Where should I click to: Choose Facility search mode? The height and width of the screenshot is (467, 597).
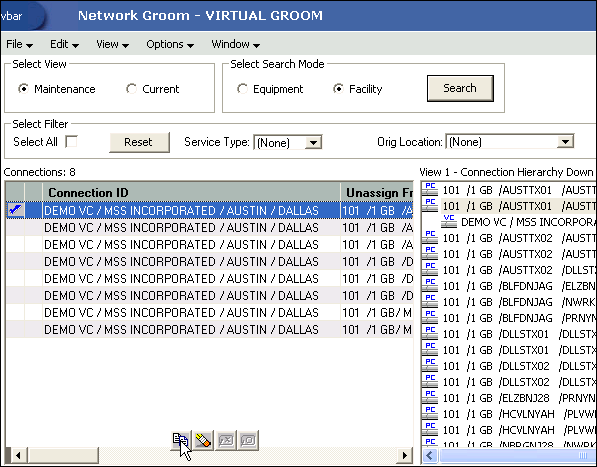tap(338, 89)
